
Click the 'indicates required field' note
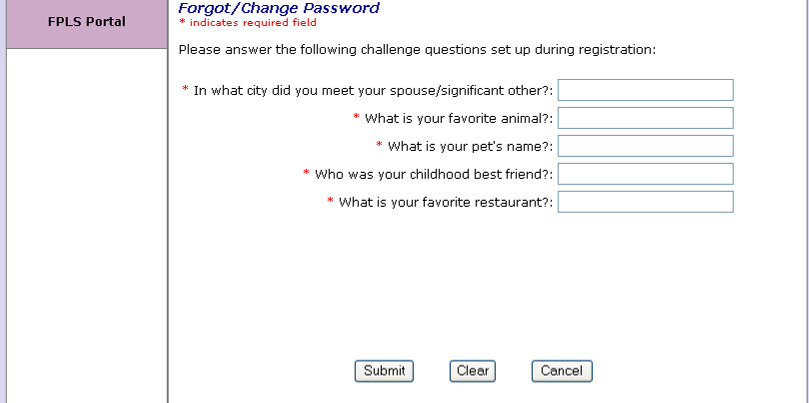click(252, 22)
